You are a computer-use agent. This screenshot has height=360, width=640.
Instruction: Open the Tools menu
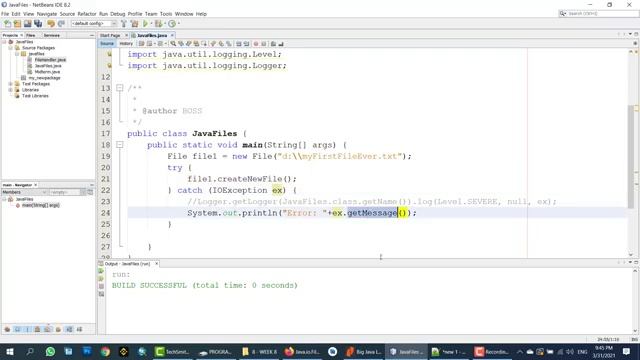pyautogui.click(x=166, y=14)
